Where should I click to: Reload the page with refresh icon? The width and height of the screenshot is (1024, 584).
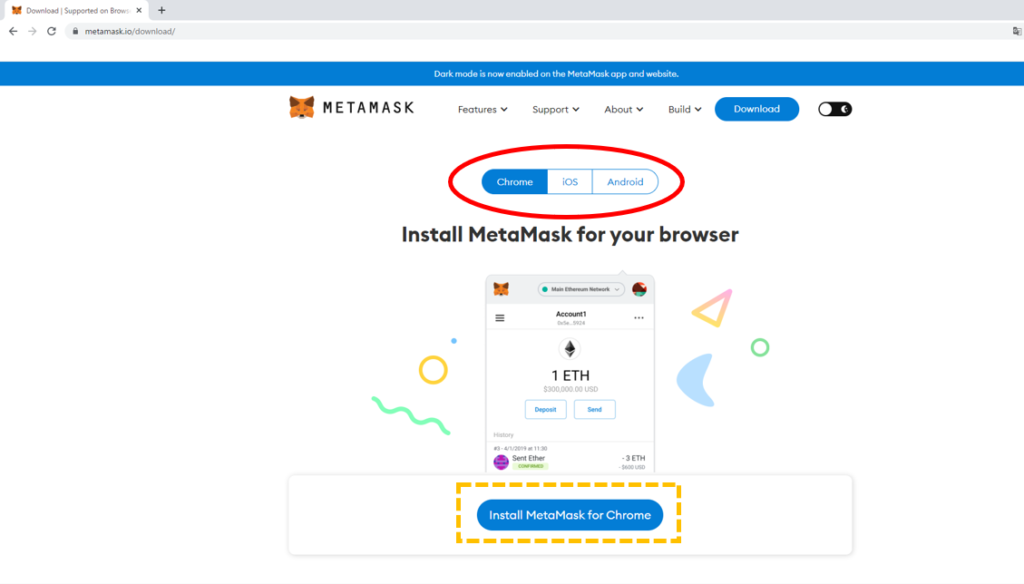pyautogui.click(x=51, y=31)
